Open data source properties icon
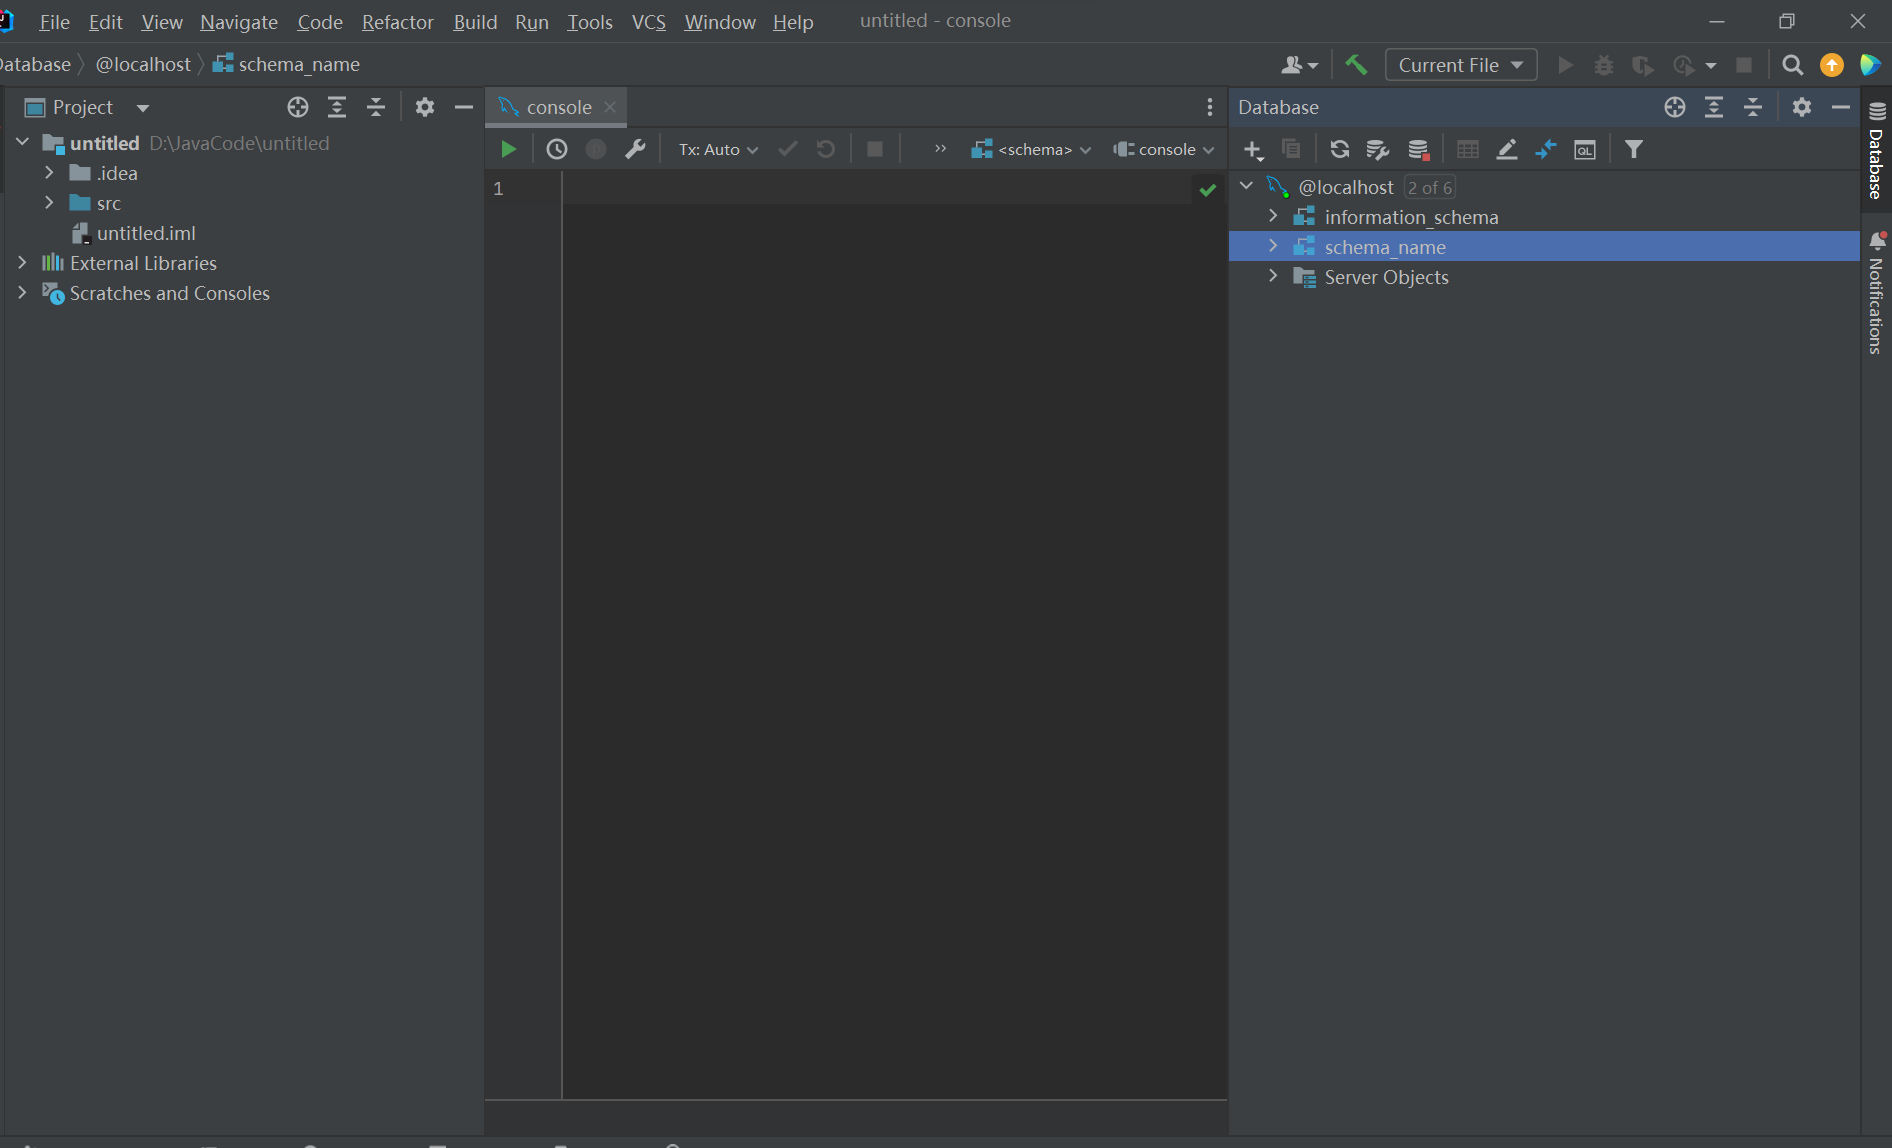This screenshot has width=1892, height=1148. [1378, 149]
